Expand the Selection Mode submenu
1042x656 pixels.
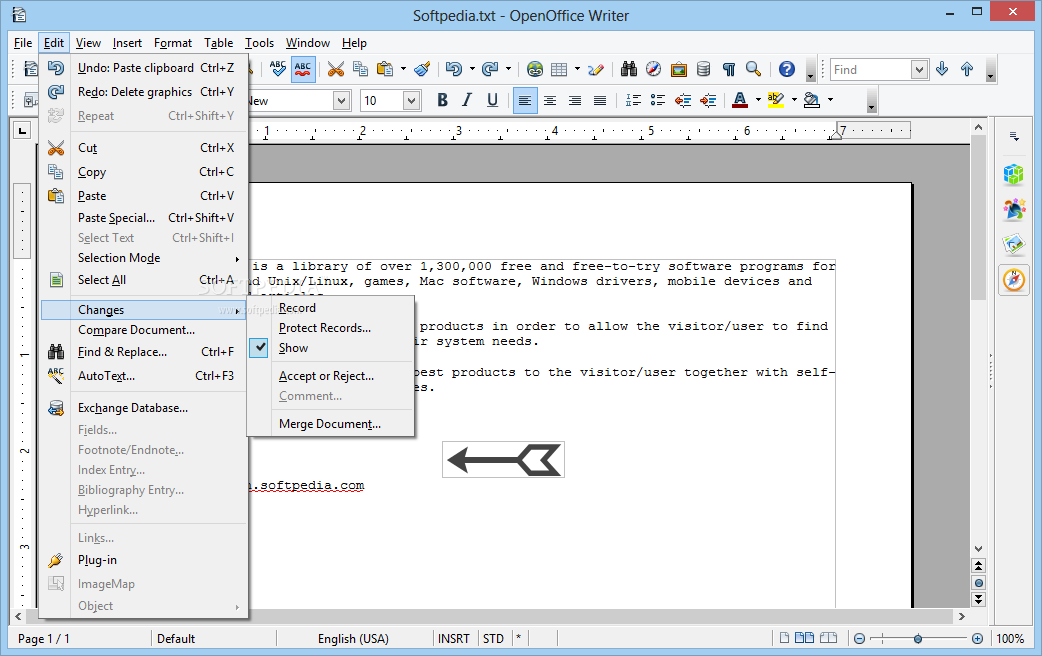(143, 258)
